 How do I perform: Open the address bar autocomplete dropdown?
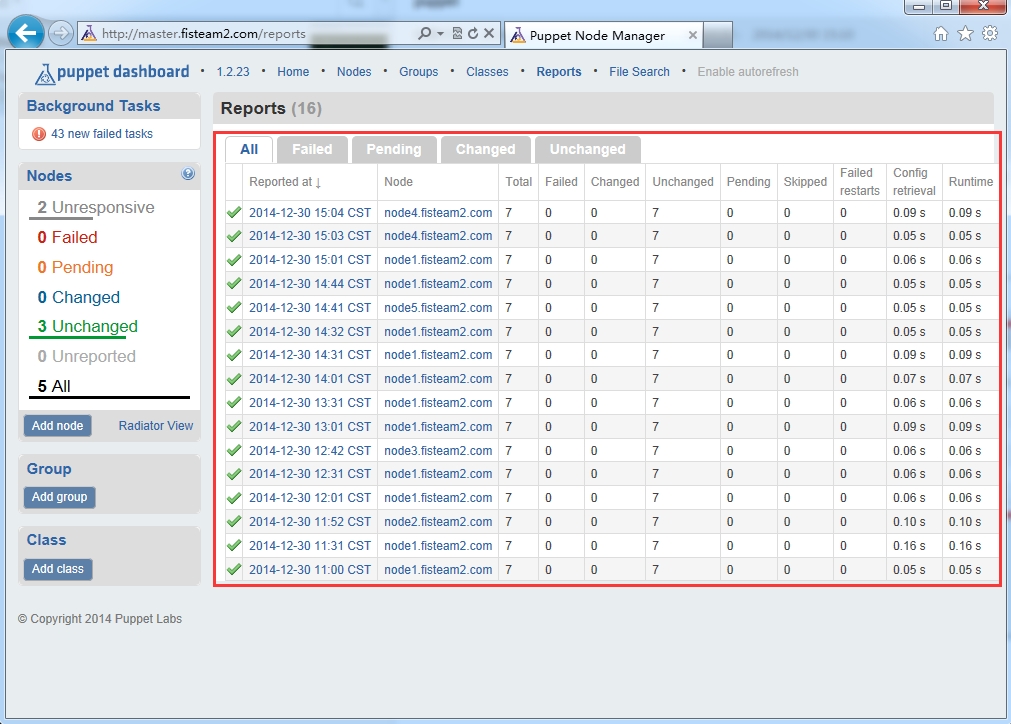tap(439, 32)
